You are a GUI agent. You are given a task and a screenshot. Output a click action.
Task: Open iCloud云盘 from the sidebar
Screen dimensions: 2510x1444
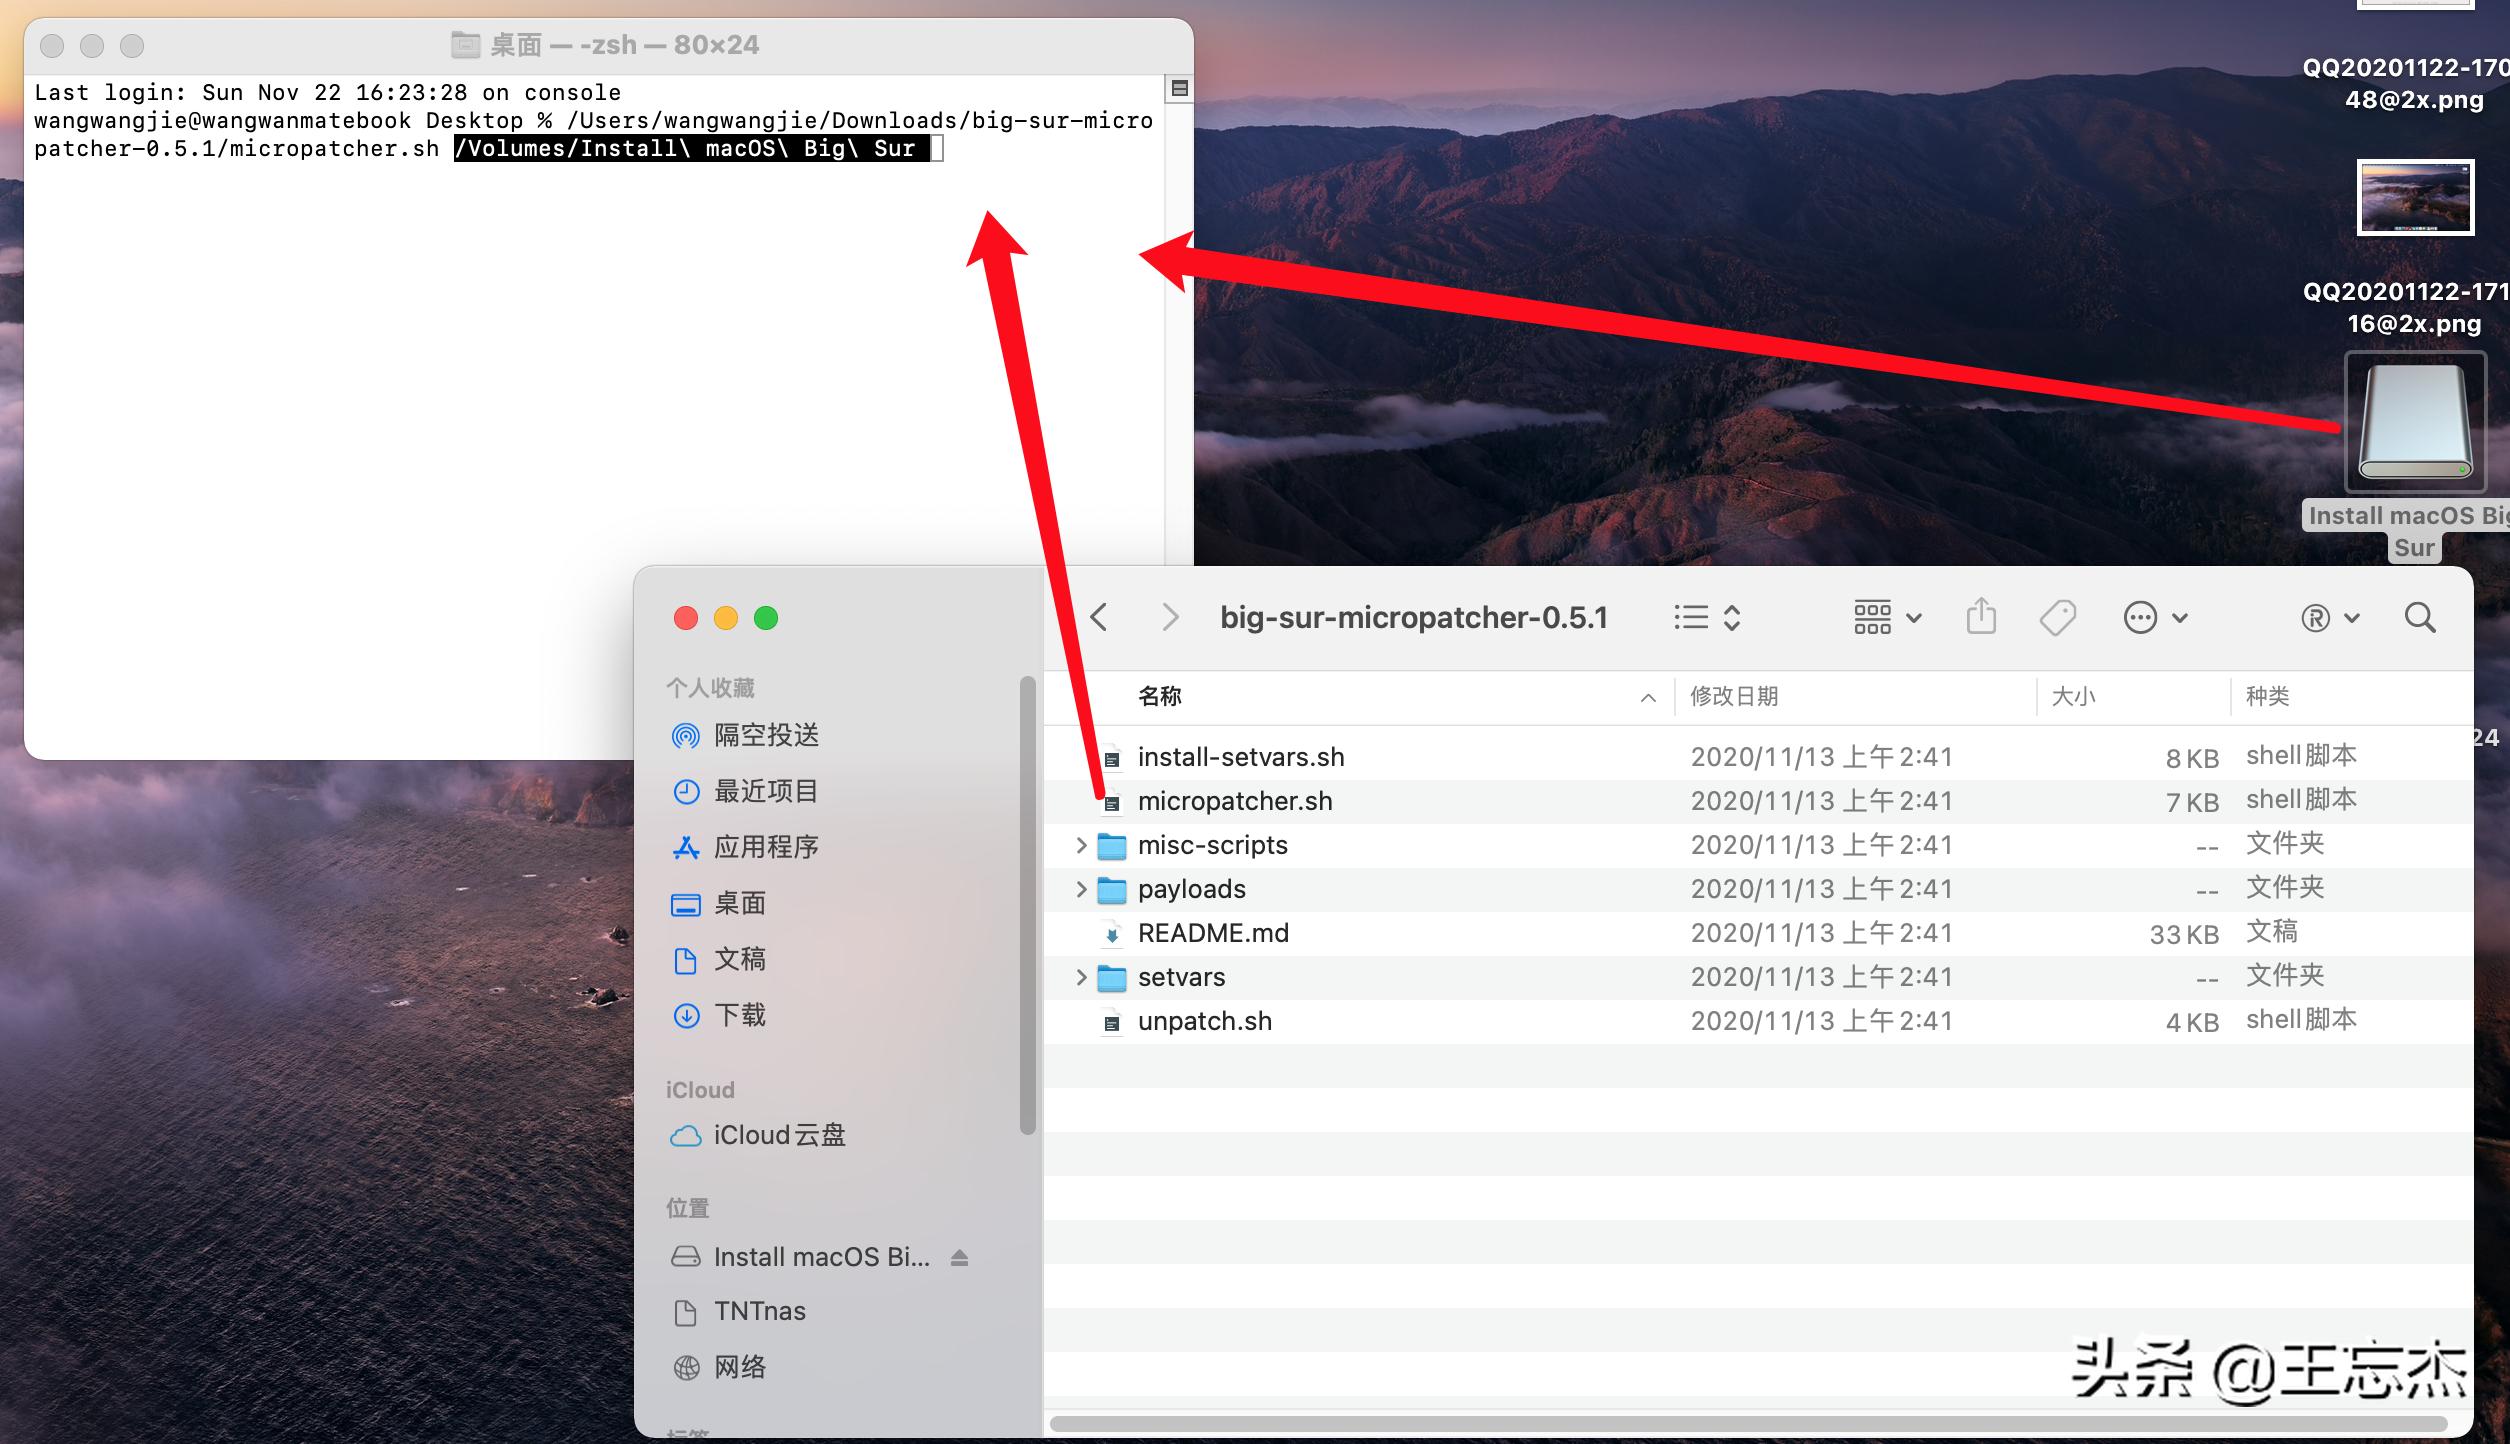pos(781,1135)
